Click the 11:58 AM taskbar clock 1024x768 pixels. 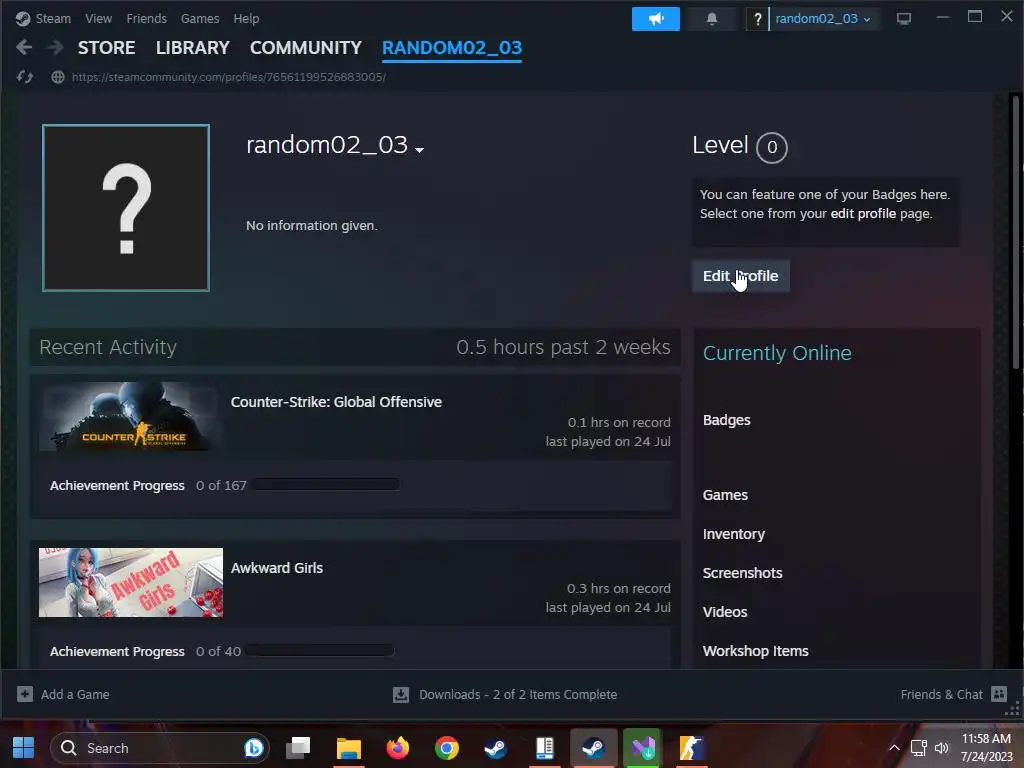tap(986, 739)
